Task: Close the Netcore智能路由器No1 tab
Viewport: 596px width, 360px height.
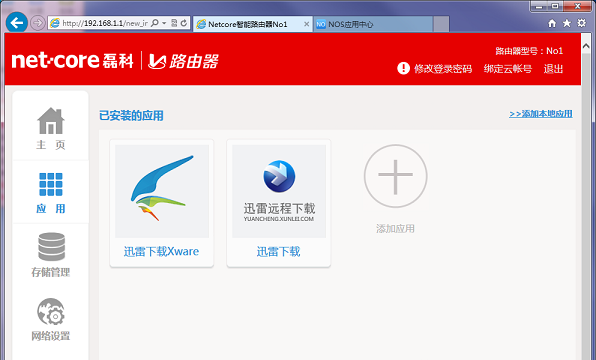Action: 306,24
